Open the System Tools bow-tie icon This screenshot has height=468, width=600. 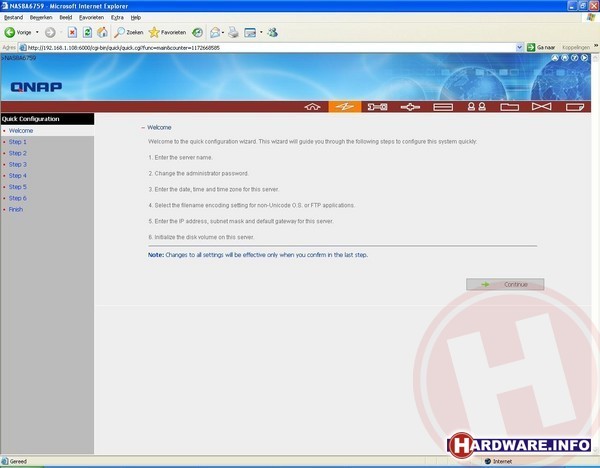pyautogui.click(x=541, y=106)
